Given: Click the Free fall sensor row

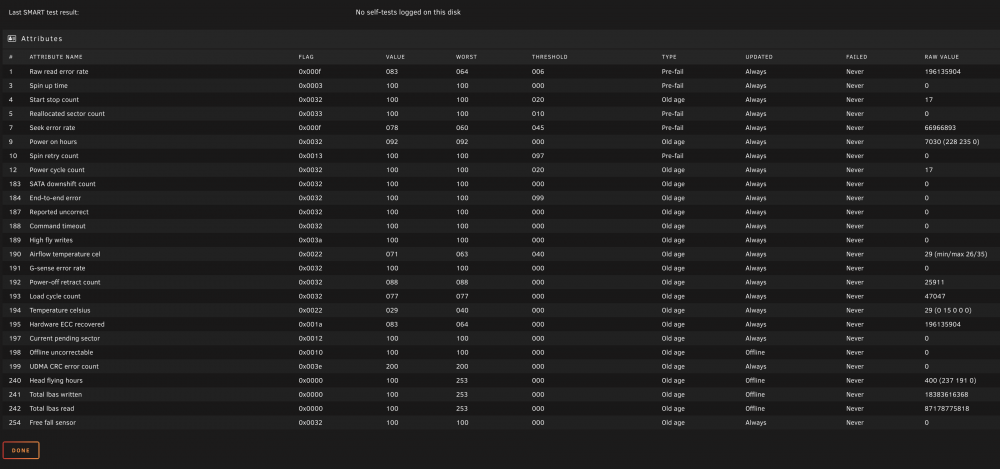Looking at the screenshot, I should pos(500,422).
